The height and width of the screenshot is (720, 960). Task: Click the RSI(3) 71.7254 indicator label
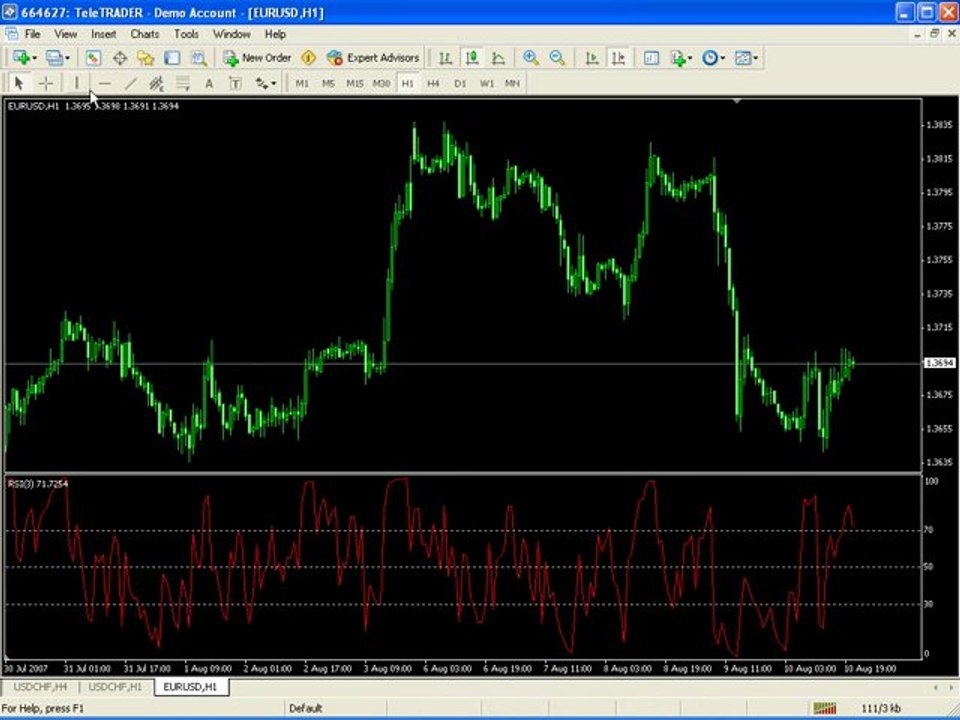[x=38, y=484]
